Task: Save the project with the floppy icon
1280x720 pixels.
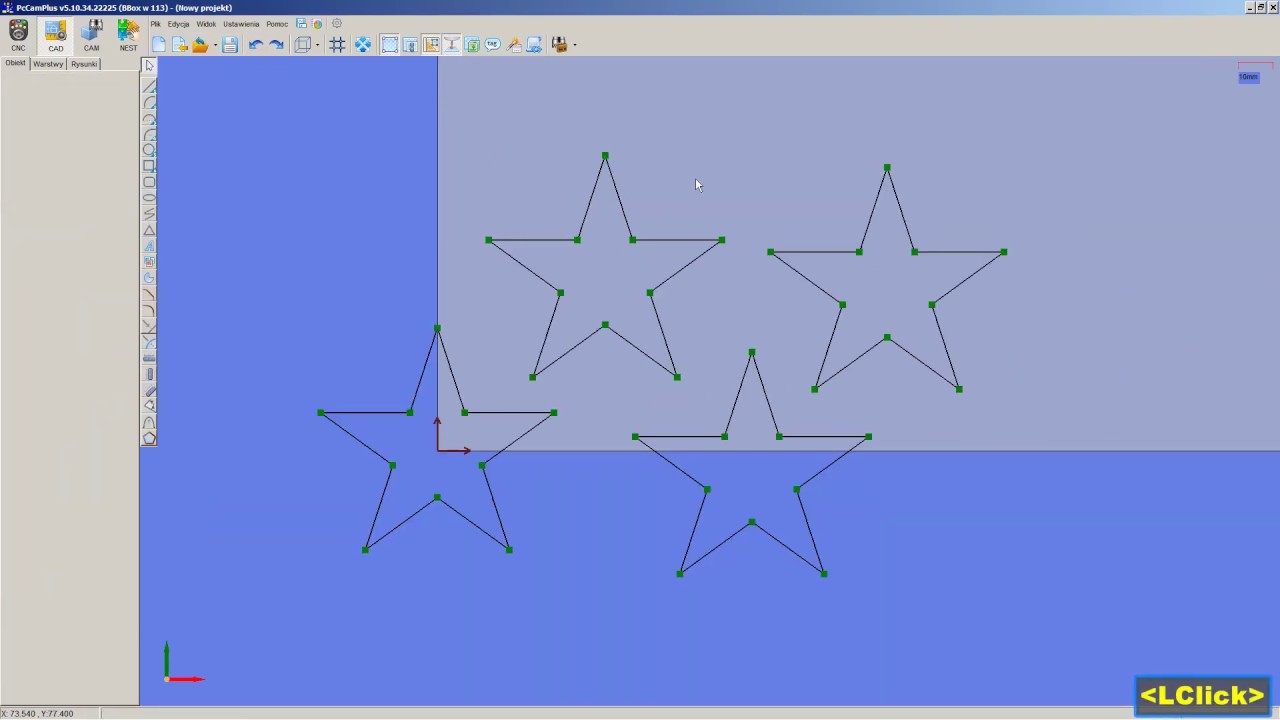Action: pyautogui.click(x=230, y=45)
